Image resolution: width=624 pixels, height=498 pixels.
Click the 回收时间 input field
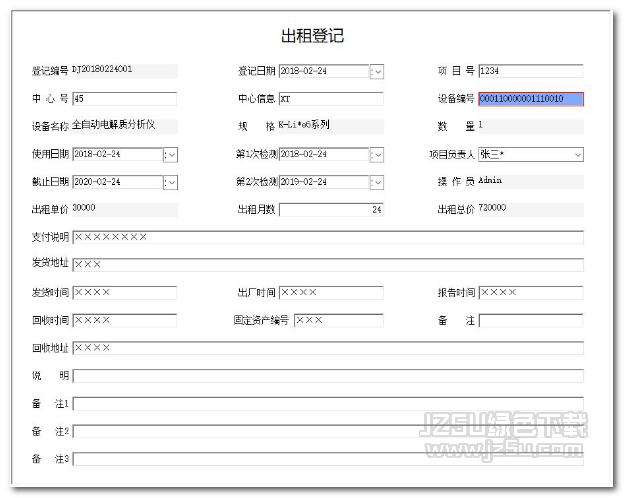(125, 320)
